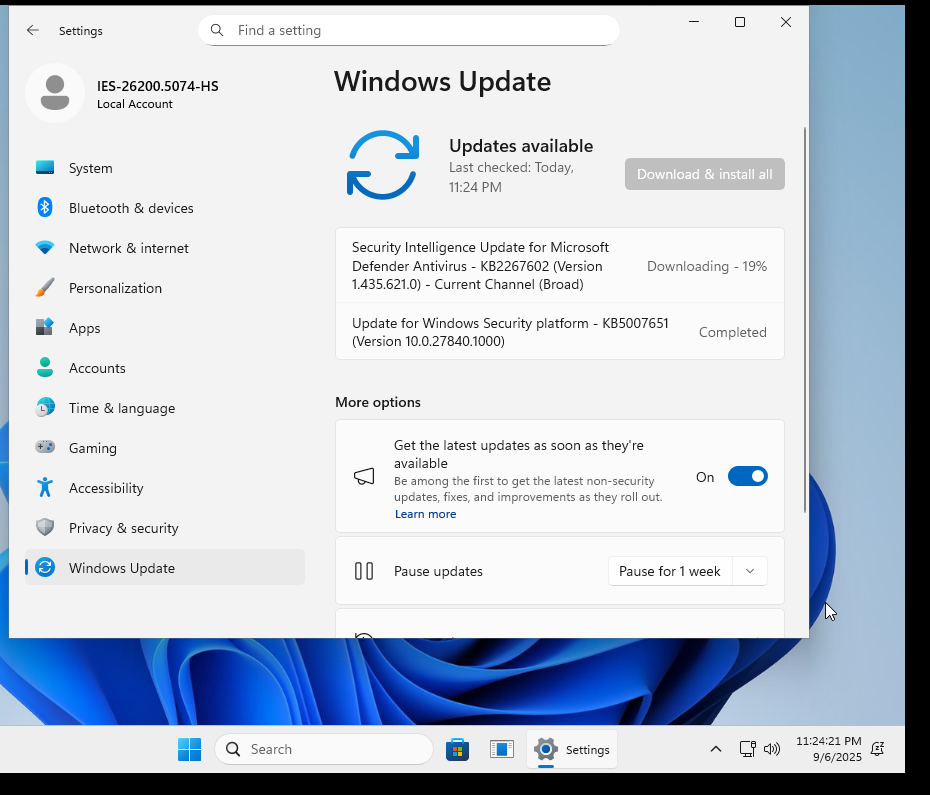Click the Completed status for KB5007651
Viewport: 930px width, 795px height.
(x=732, y=332)
